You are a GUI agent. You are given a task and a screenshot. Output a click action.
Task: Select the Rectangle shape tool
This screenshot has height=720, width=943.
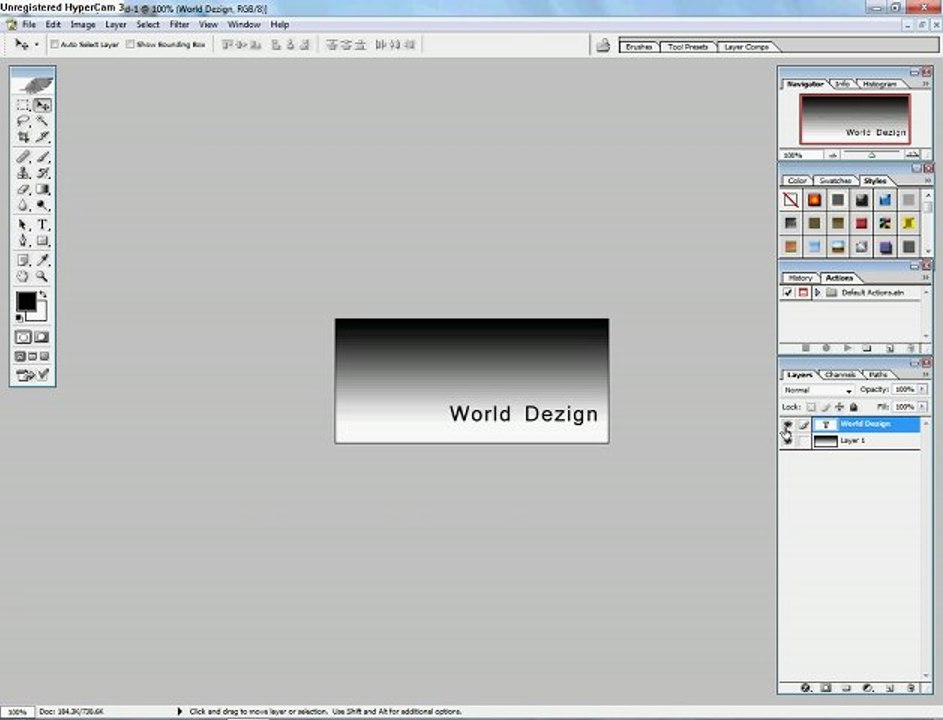(42, 241)
